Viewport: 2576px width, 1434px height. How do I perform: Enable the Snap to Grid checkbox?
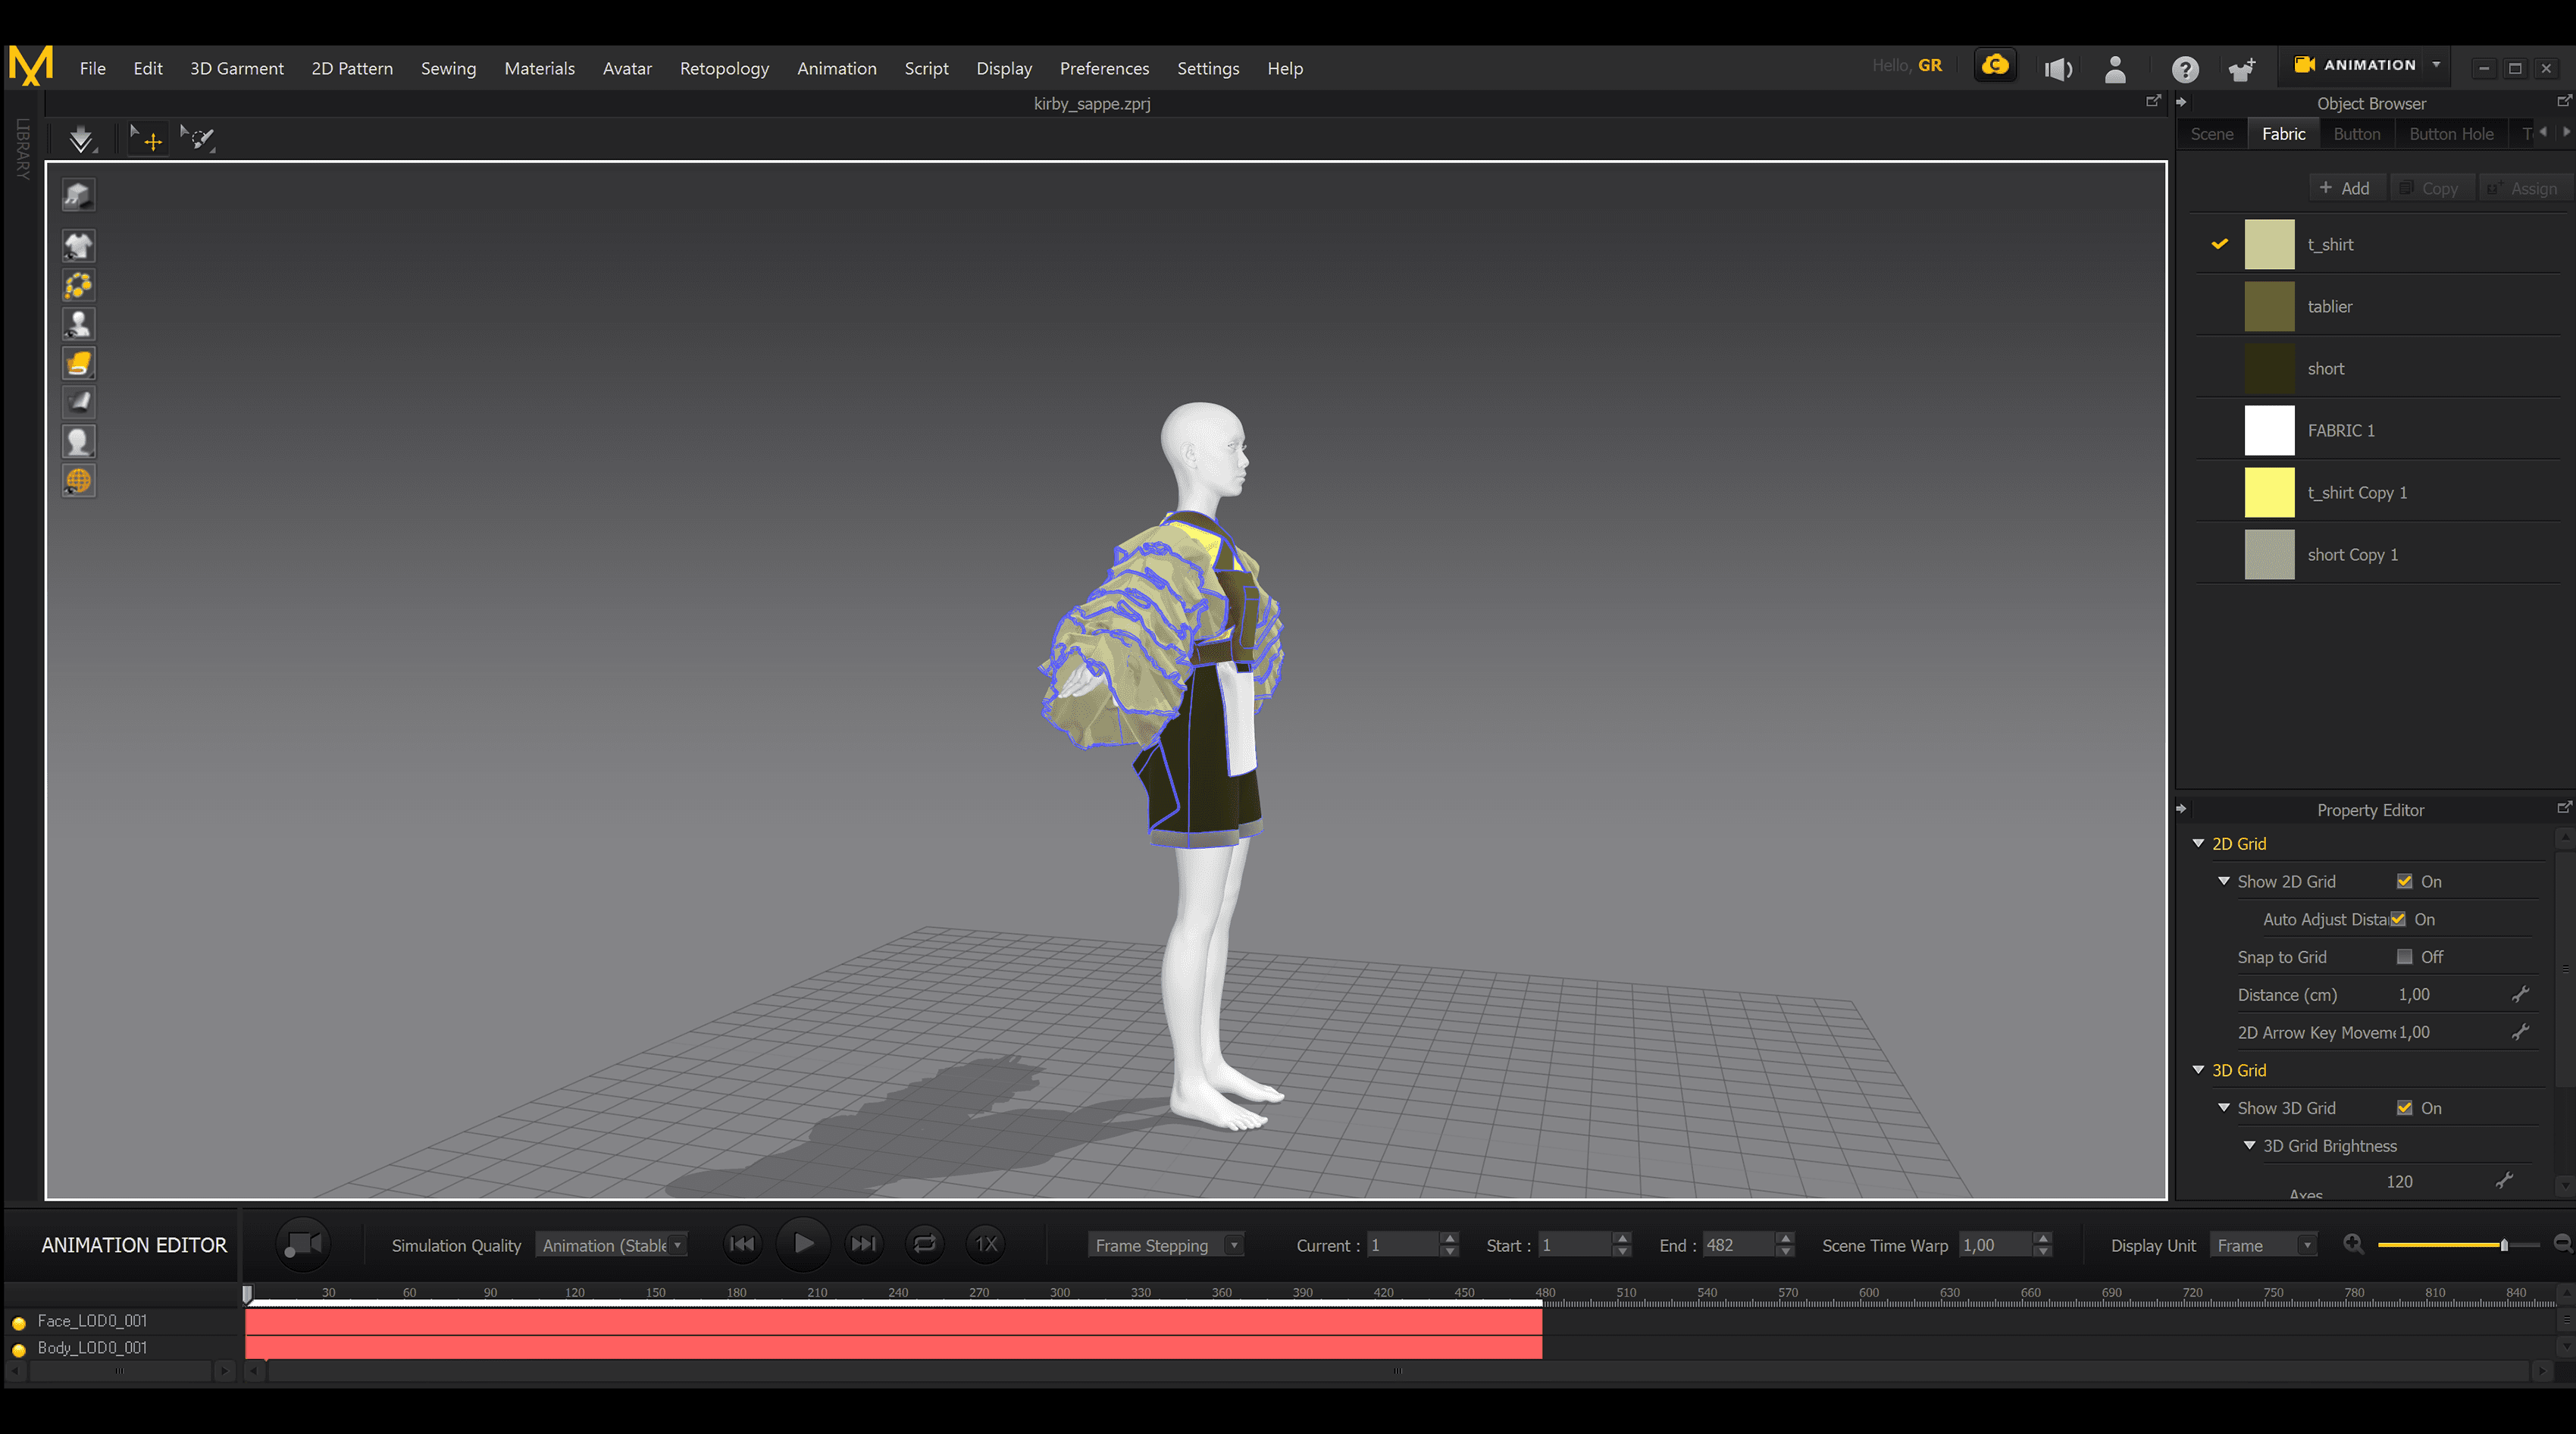tap(2404, 957)
